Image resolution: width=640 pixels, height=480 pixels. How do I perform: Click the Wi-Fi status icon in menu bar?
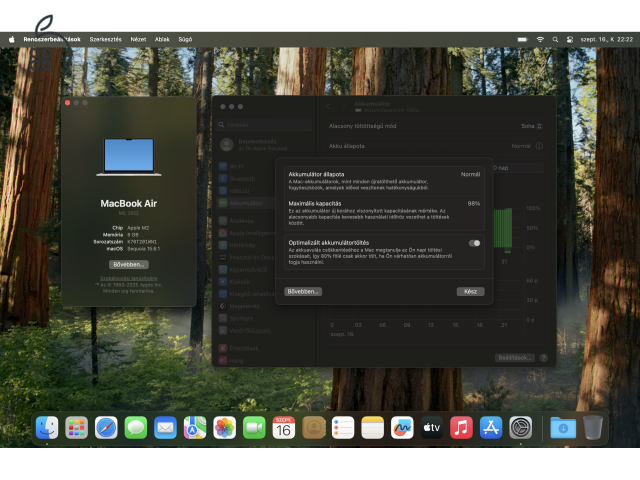540,40
